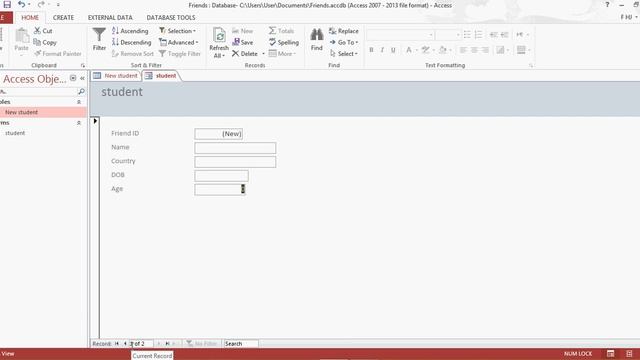Open the DATABASE TOOLS ribbon tab
This screenshot has width=640, height=360.
tap(171, 18)
